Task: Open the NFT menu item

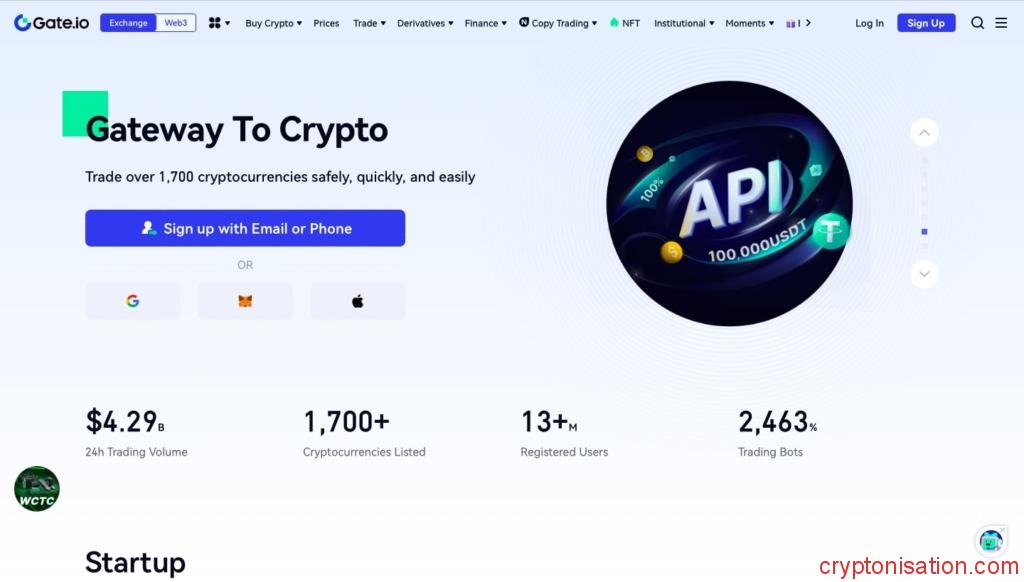Action: pyautogui.click(x=624, y=23)
